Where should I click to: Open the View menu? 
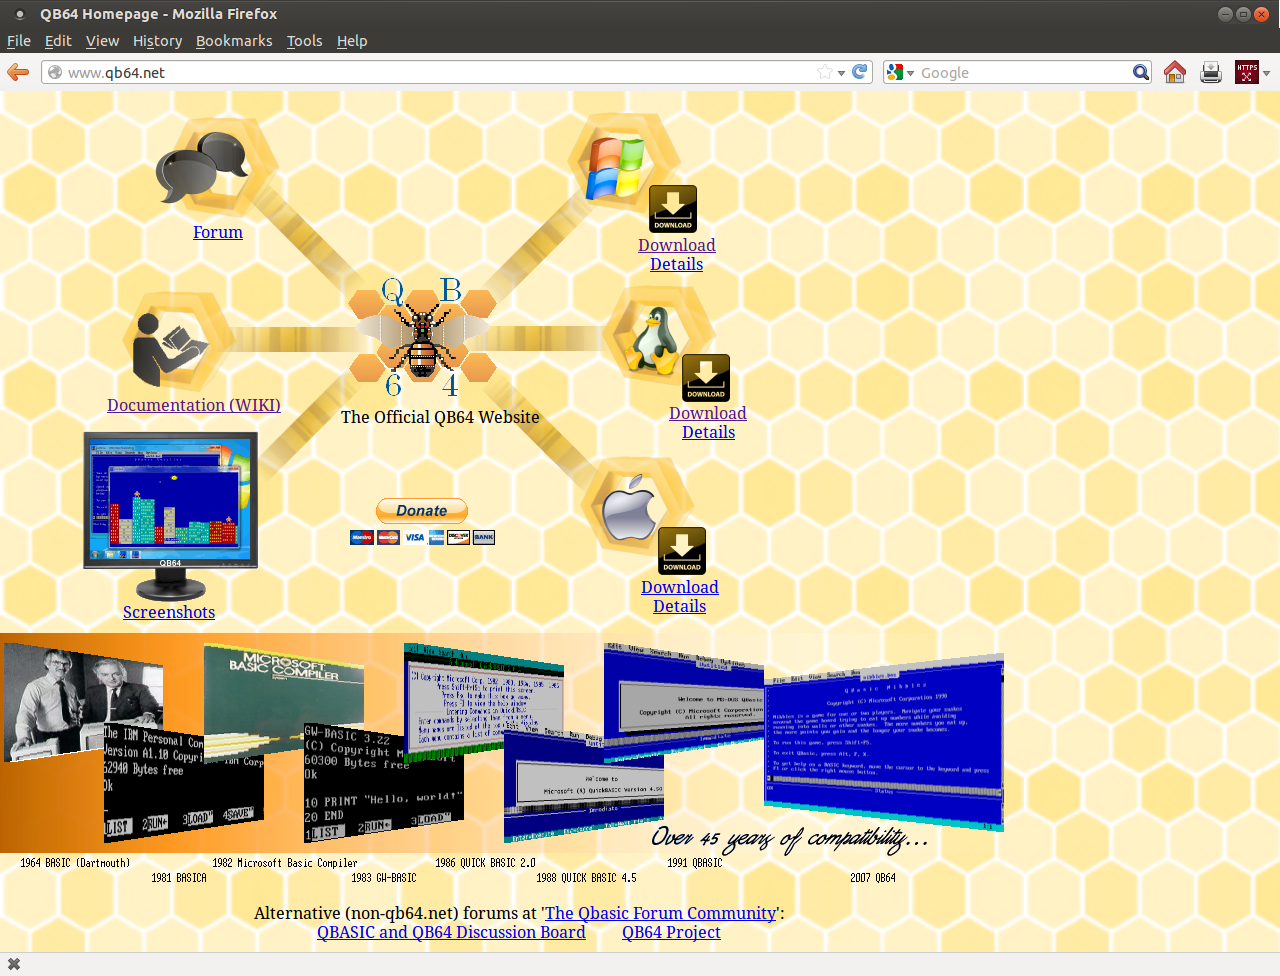pos(102,41)
